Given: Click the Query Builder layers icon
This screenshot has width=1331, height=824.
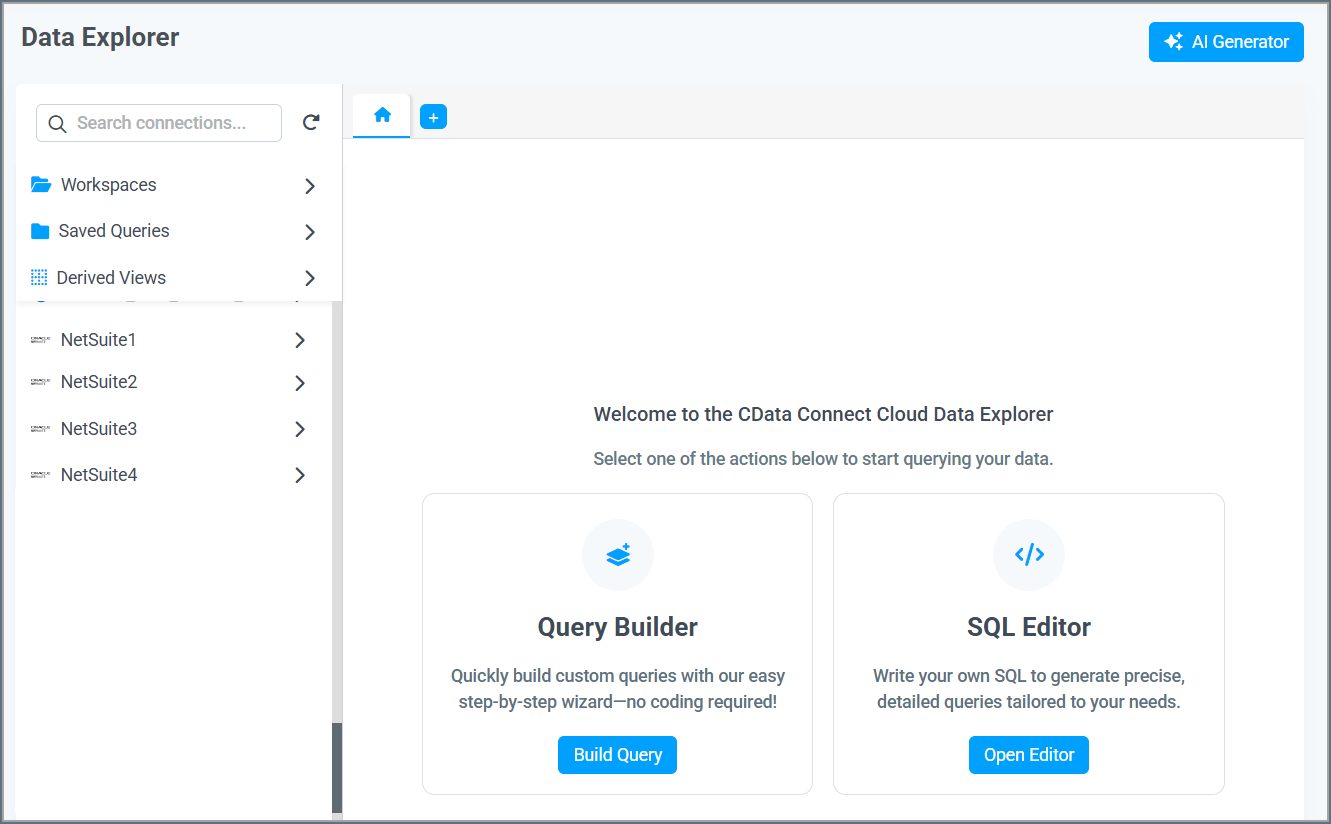Looking at the screenshot, I should click(617, 554).
